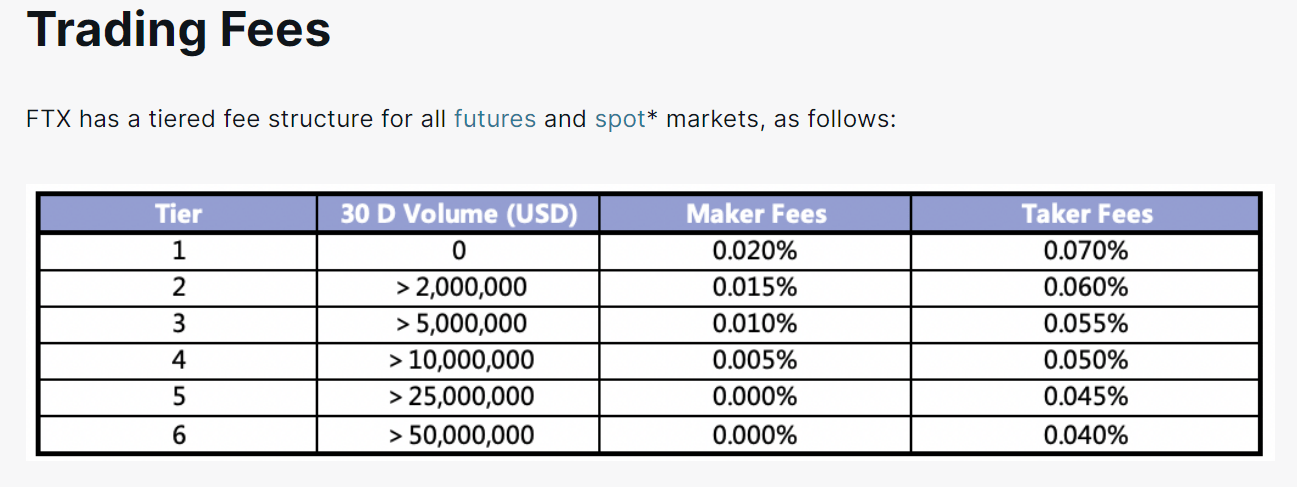Viewport: 1297px width, 487px height.
Task: Click the 0.040% taker fee cell
Action: 1086,435
